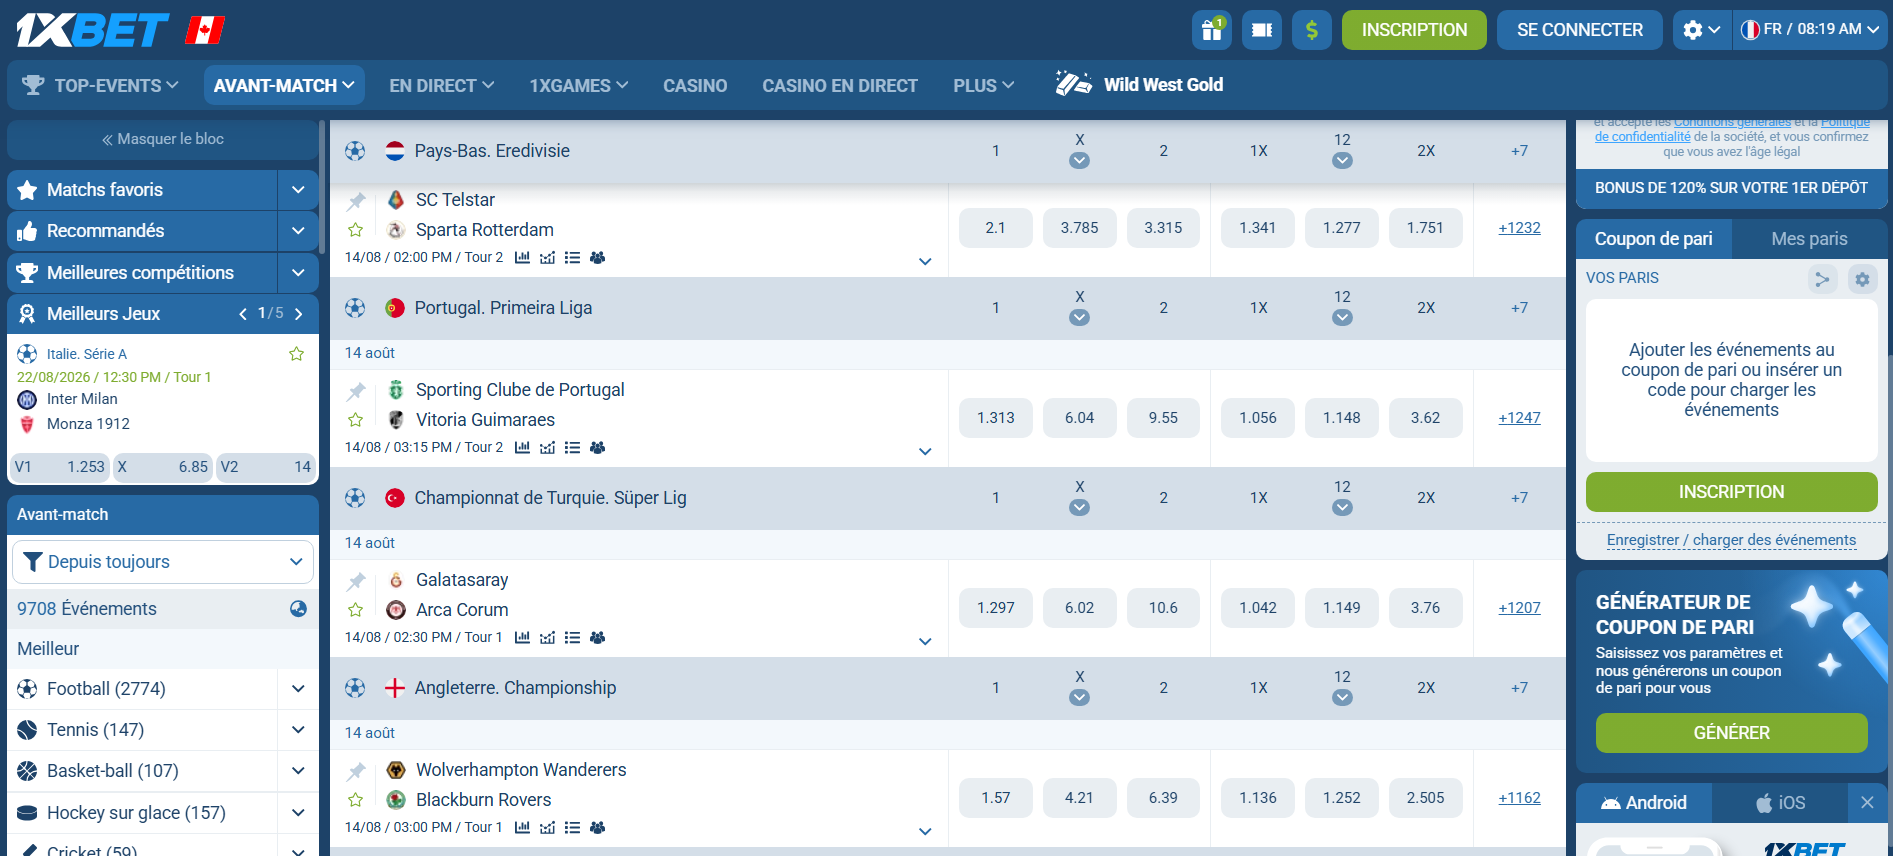Image resolution: width=1893 pixels, height=856 pixels.
Task: Expand the Hockey sur glace (157) category
Action: pos(298,813)
